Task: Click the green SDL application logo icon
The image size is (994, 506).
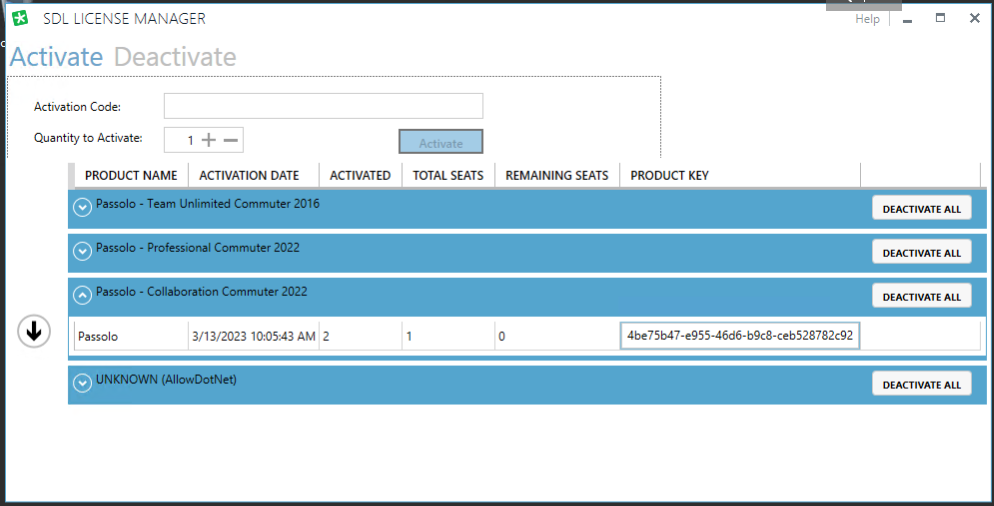Action: 20,18
